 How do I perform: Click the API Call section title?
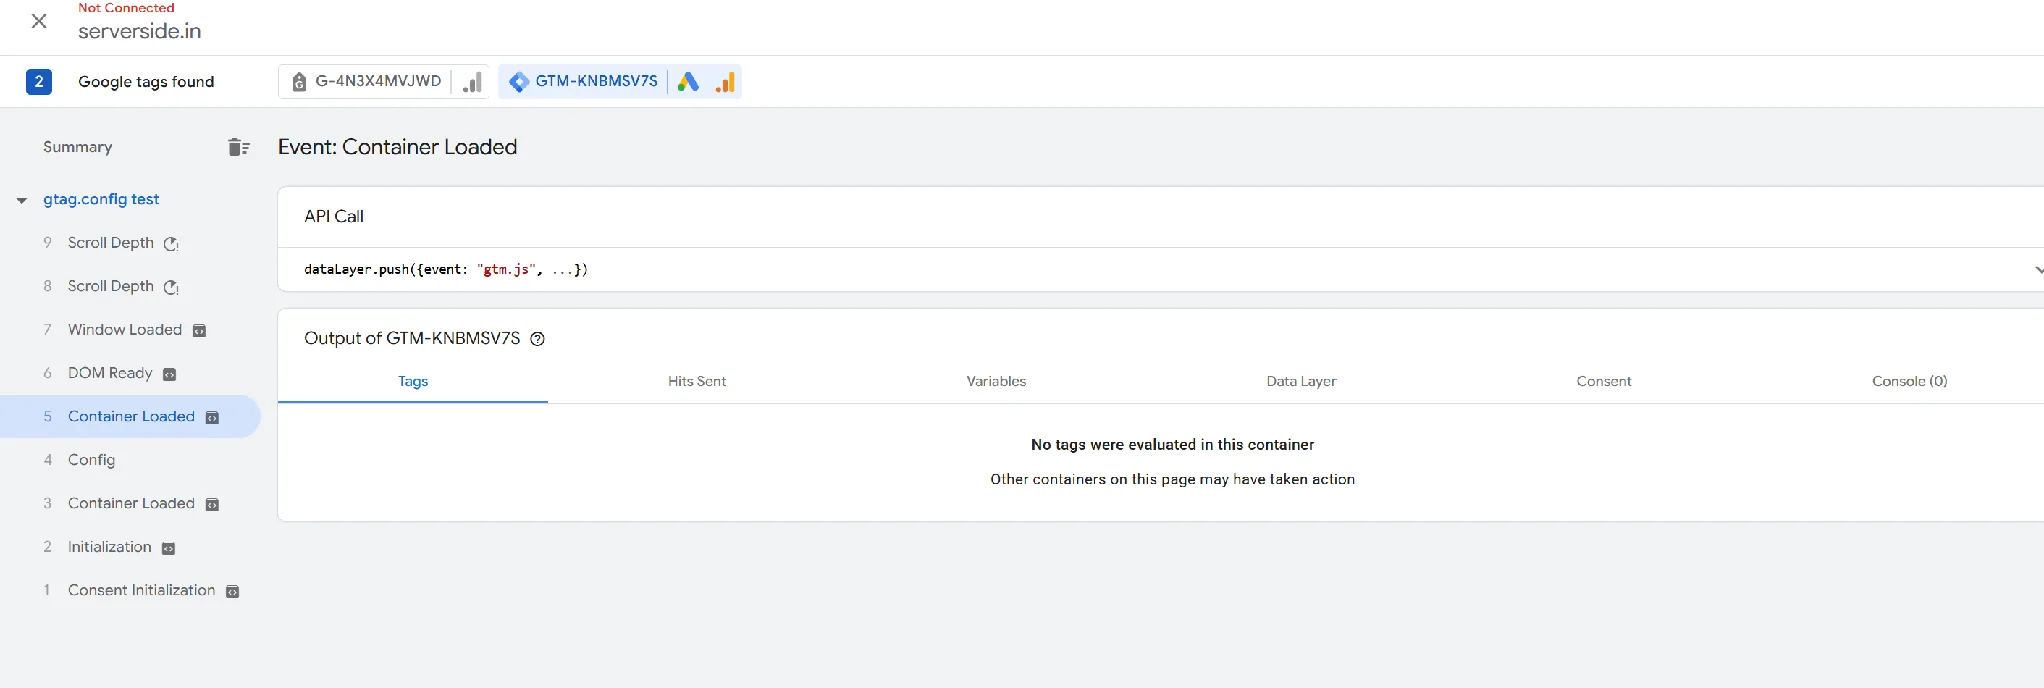click(x=334, y=216)
